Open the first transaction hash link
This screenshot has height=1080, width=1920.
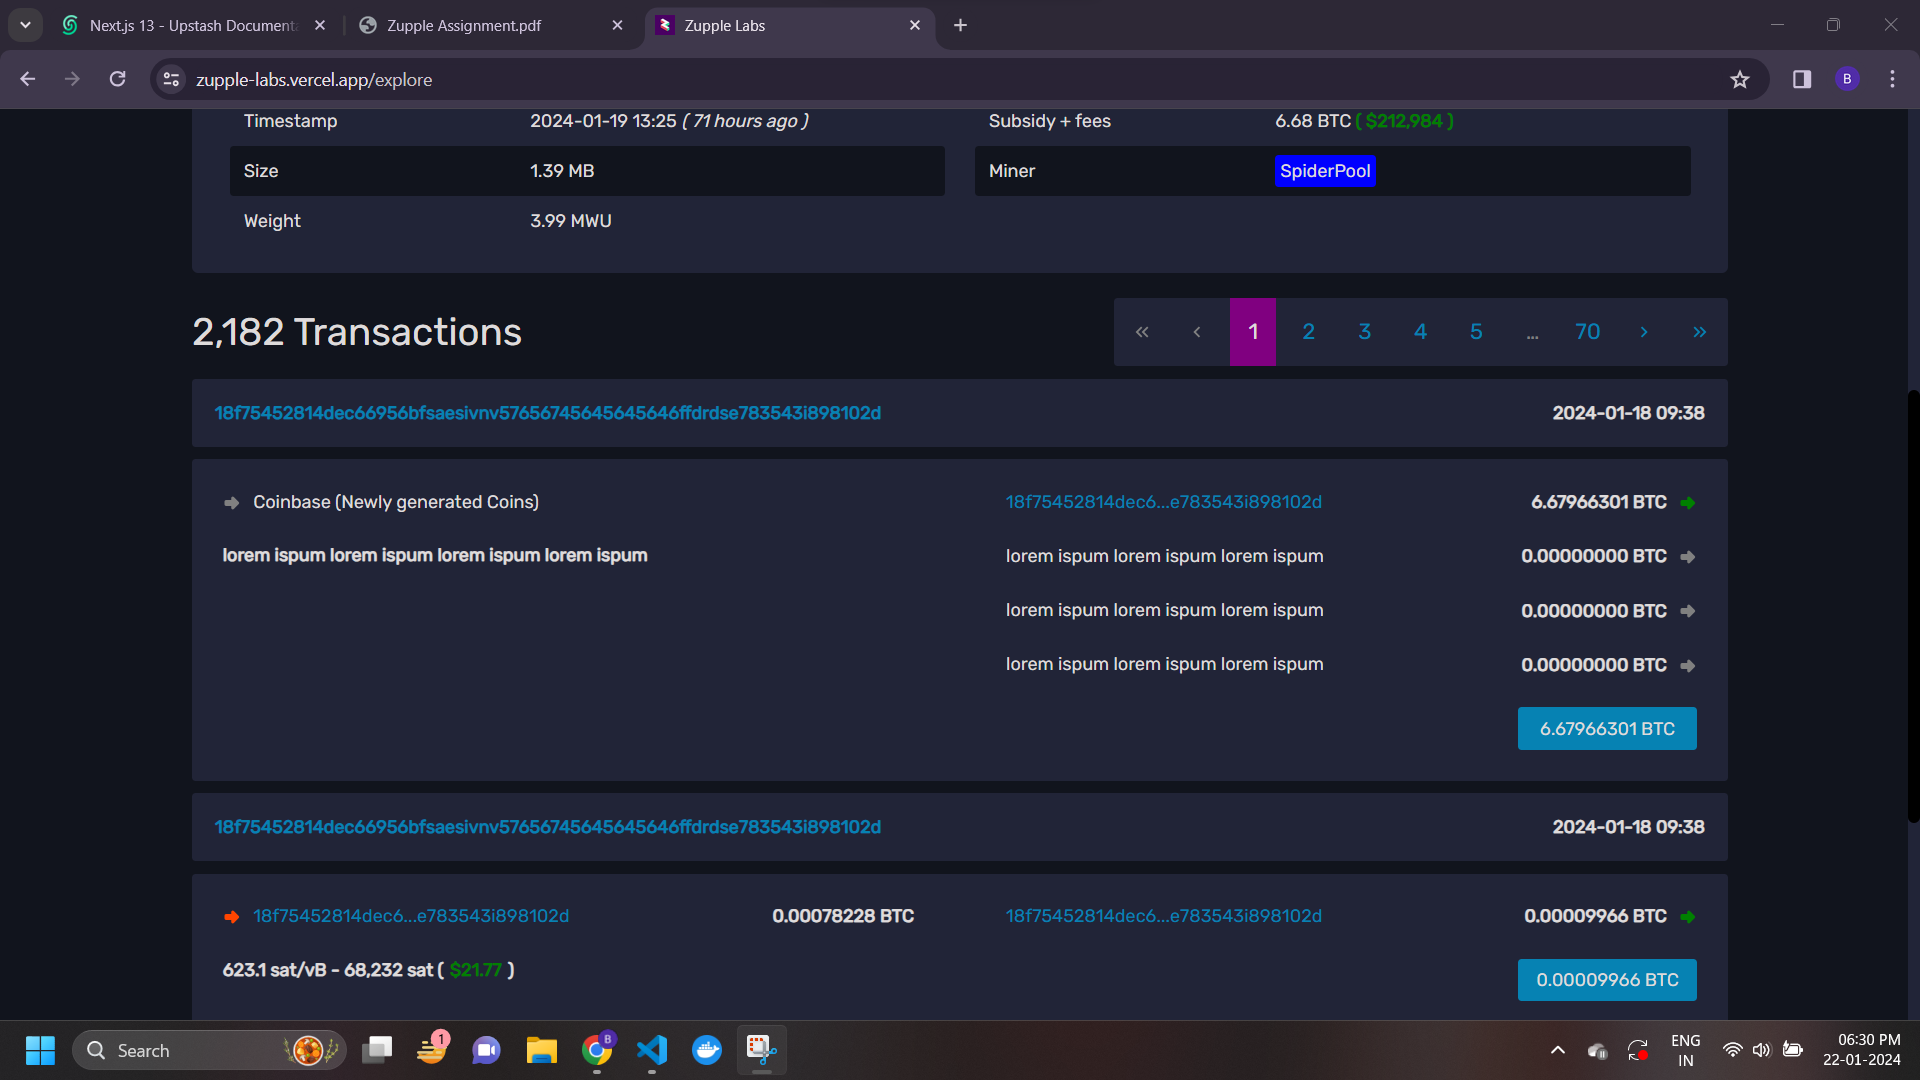coord(548,413)
